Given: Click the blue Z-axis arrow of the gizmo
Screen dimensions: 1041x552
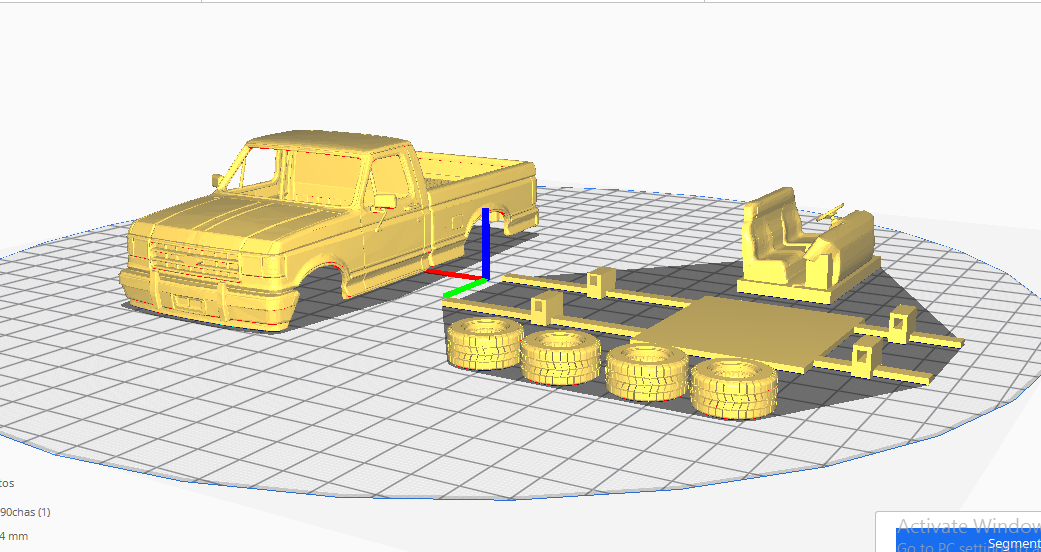Looking at the screenshot, I should (x=485, y=243).
